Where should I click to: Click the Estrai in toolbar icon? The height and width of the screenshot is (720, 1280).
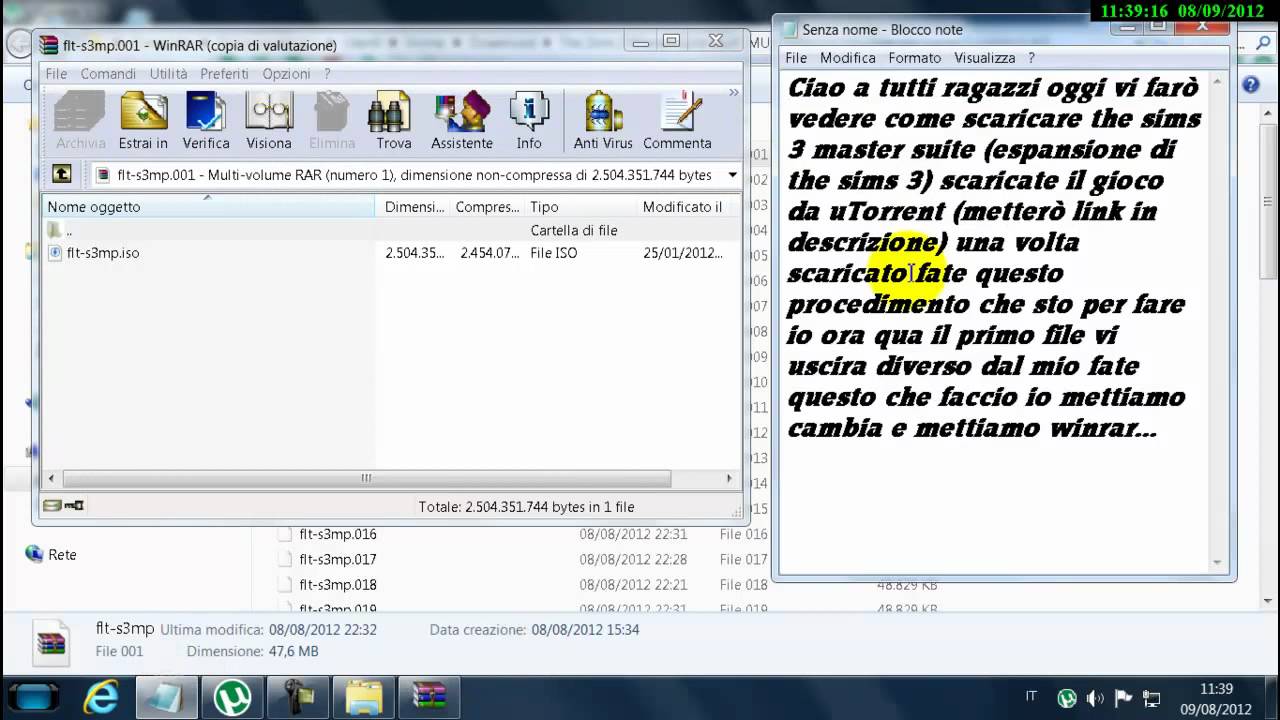[x=144, y=120]
